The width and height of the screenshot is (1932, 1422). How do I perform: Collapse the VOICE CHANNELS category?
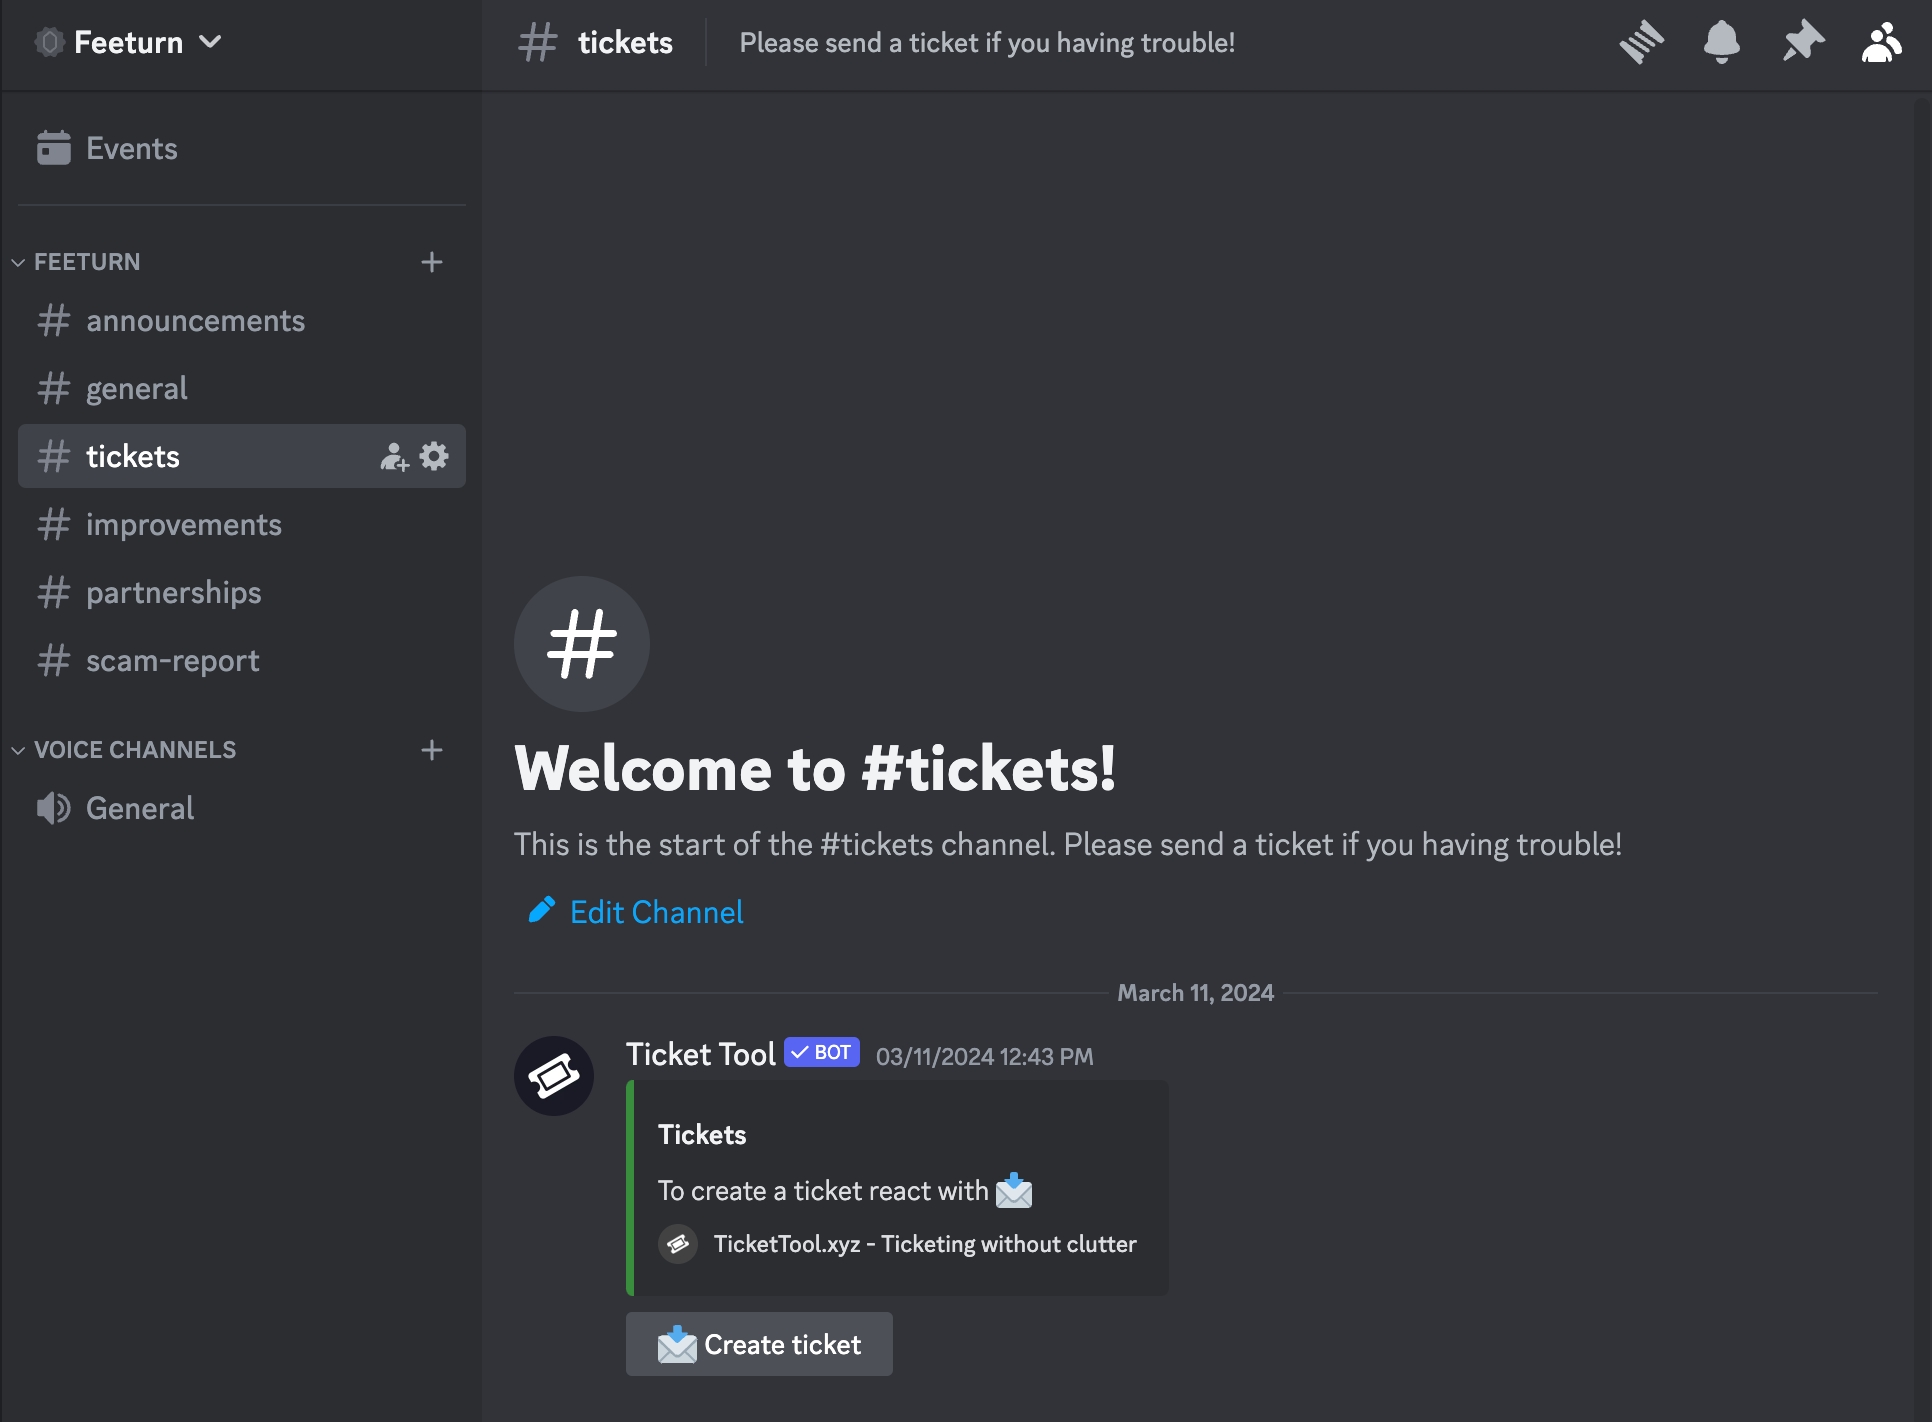tap(134, 750)
